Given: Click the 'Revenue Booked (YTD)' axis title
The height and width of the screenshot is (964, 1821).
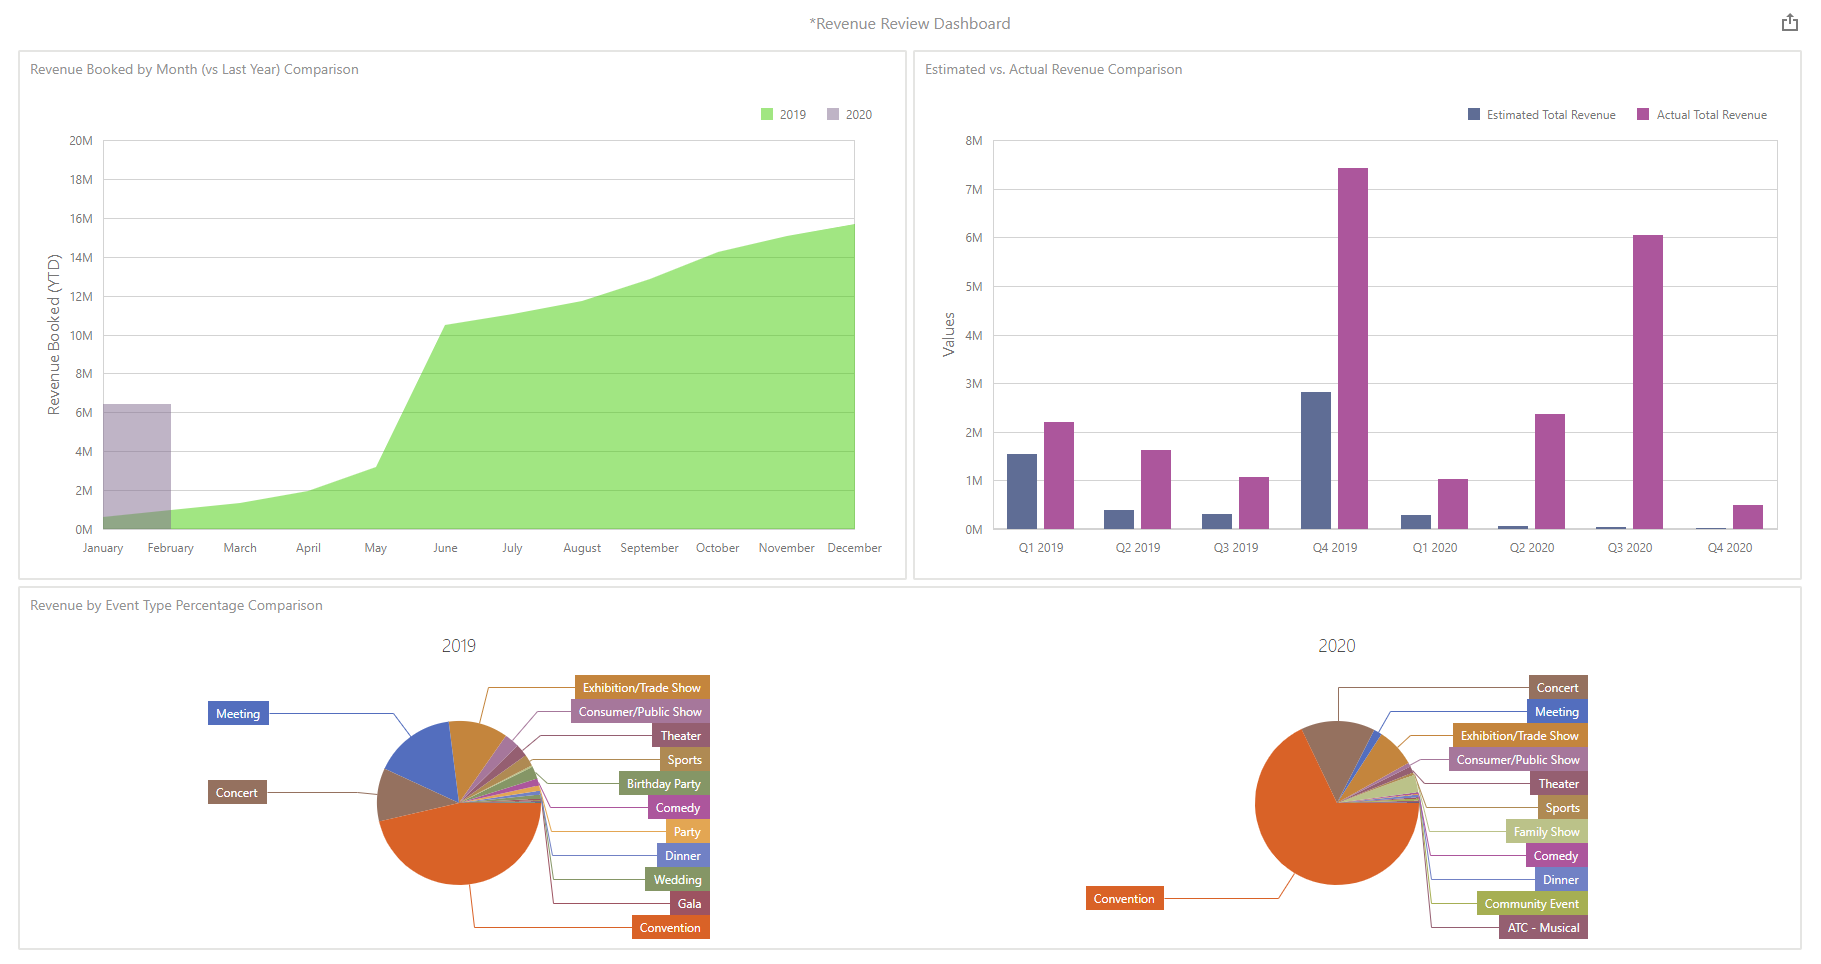Looking at the screenshot, I should click(x=54, y=334).
